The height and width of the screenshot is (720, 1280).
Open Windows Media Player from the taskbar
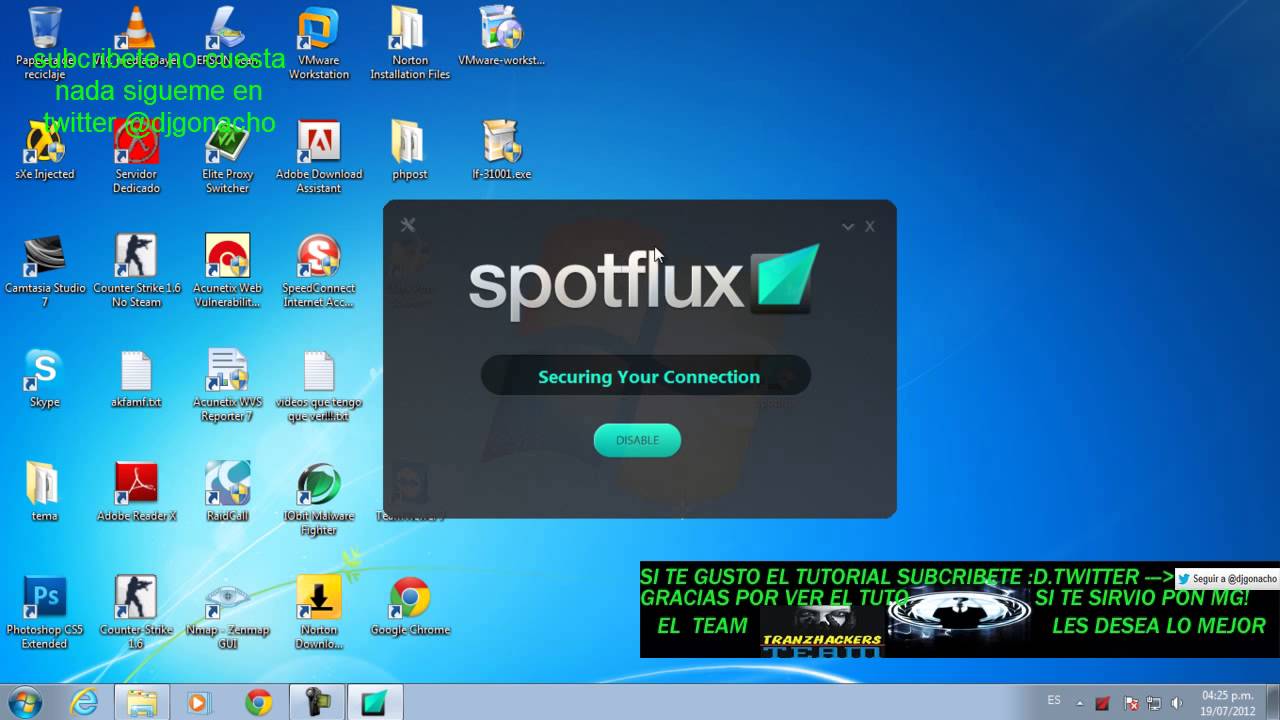[x=198, y=703]
